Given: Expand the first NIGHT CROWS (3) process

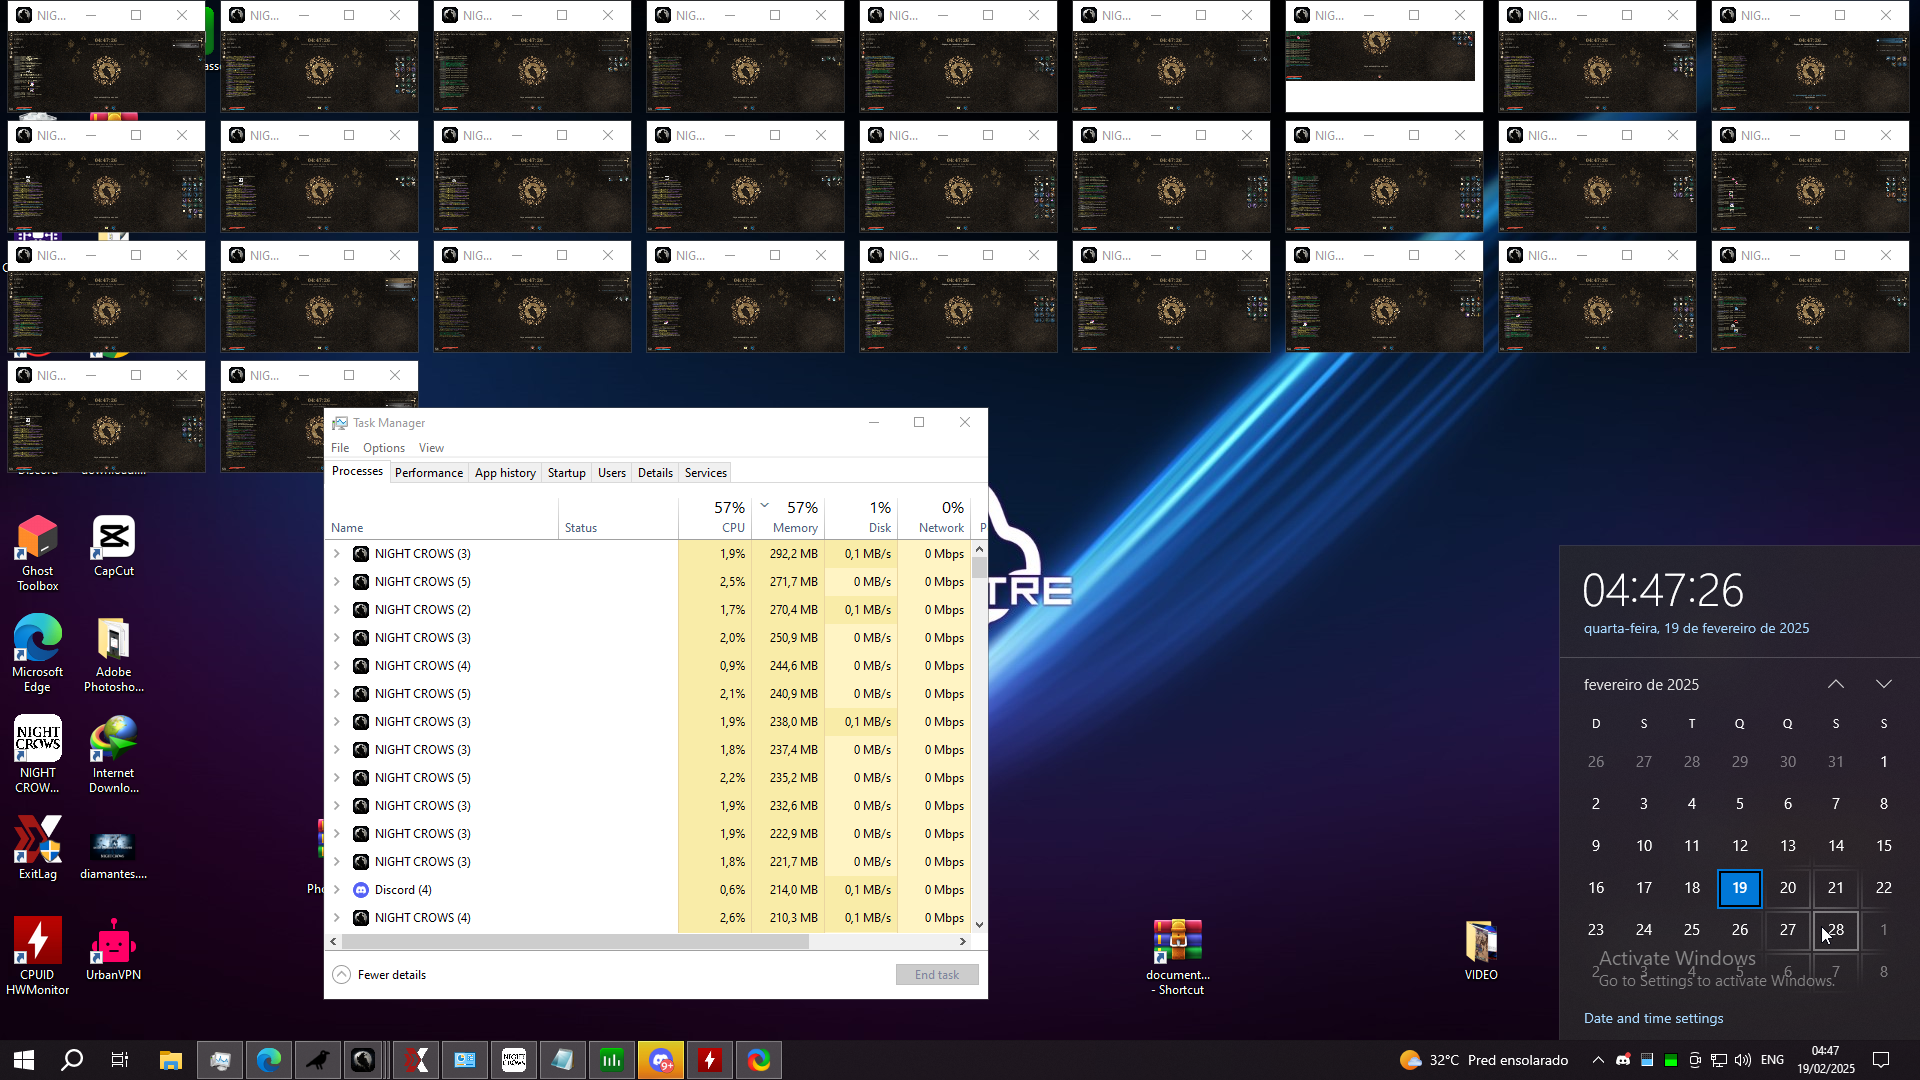Looking at the screenshot, I should point(337,554).
